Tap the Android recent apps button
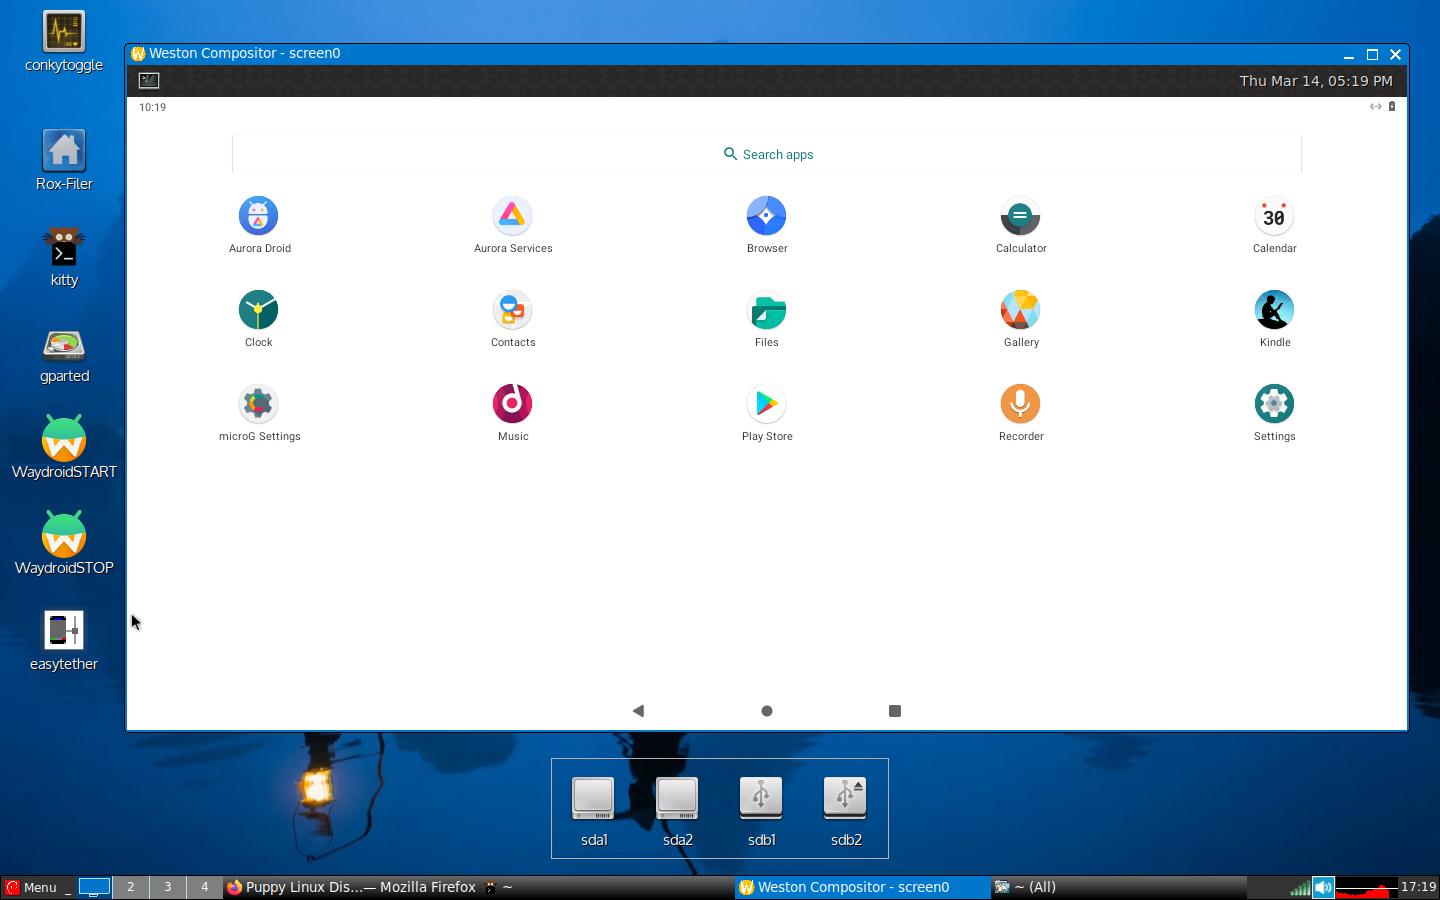The width and height of the screenshot is (1440, 900). tap(895, 711)
